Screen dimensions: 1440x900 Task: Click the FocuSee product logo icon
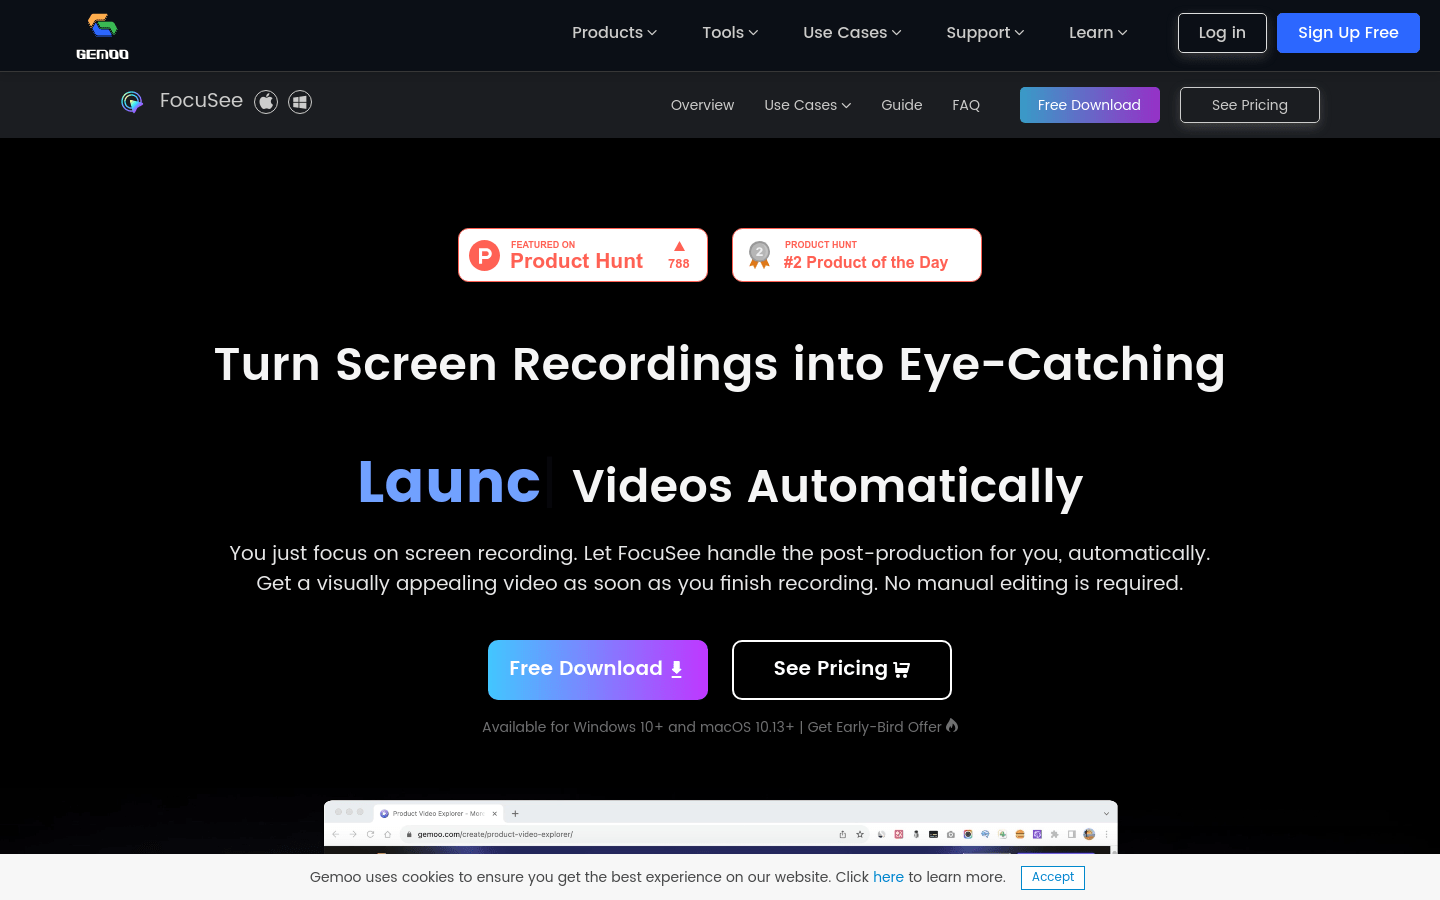click(x=132, y=102)
